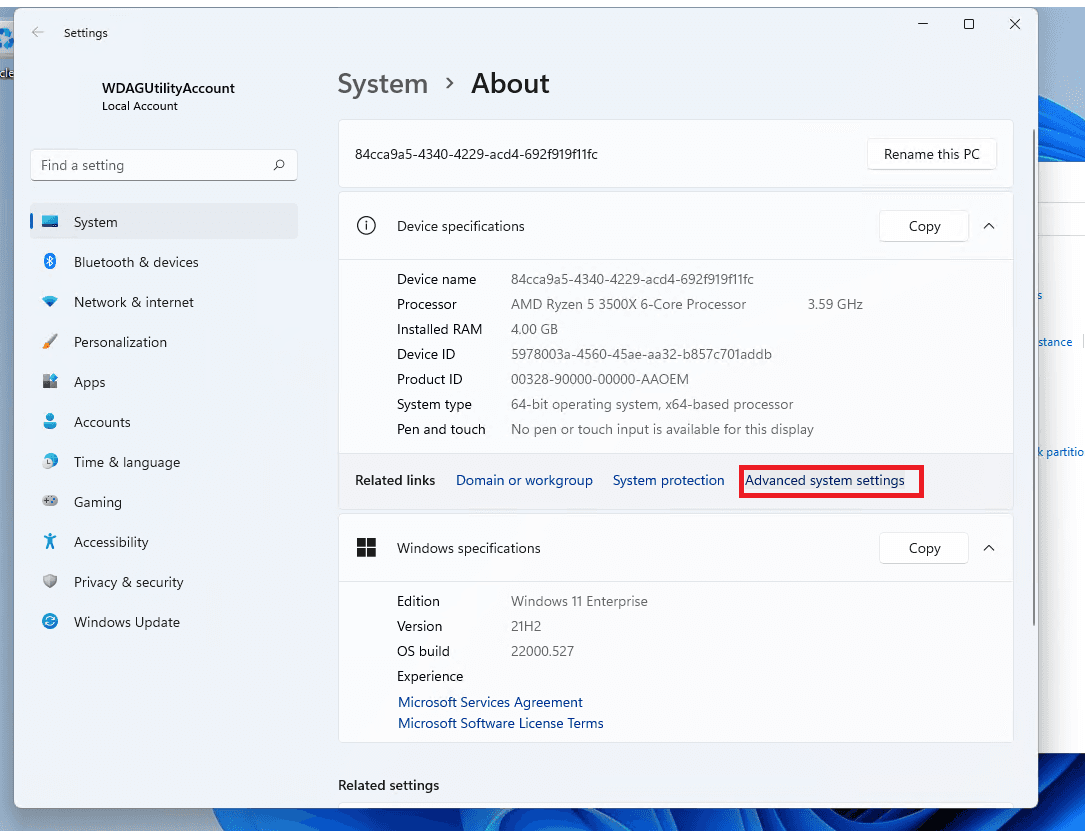Open Microsoft Software License Terms link
The height and width of the screenshot is (831, 1085).
click(500, 723)
